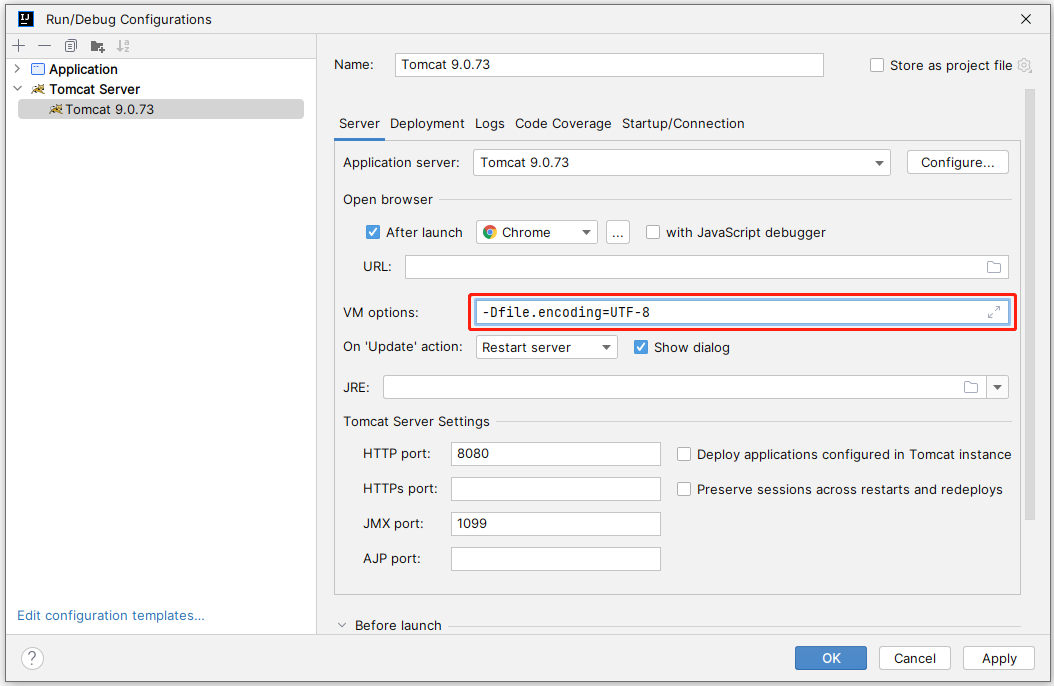Image resolution: width=1054 pixels, height=686 pixels.
Task: Collapse the Tomcat Server tree node
Action: point(17,89)
